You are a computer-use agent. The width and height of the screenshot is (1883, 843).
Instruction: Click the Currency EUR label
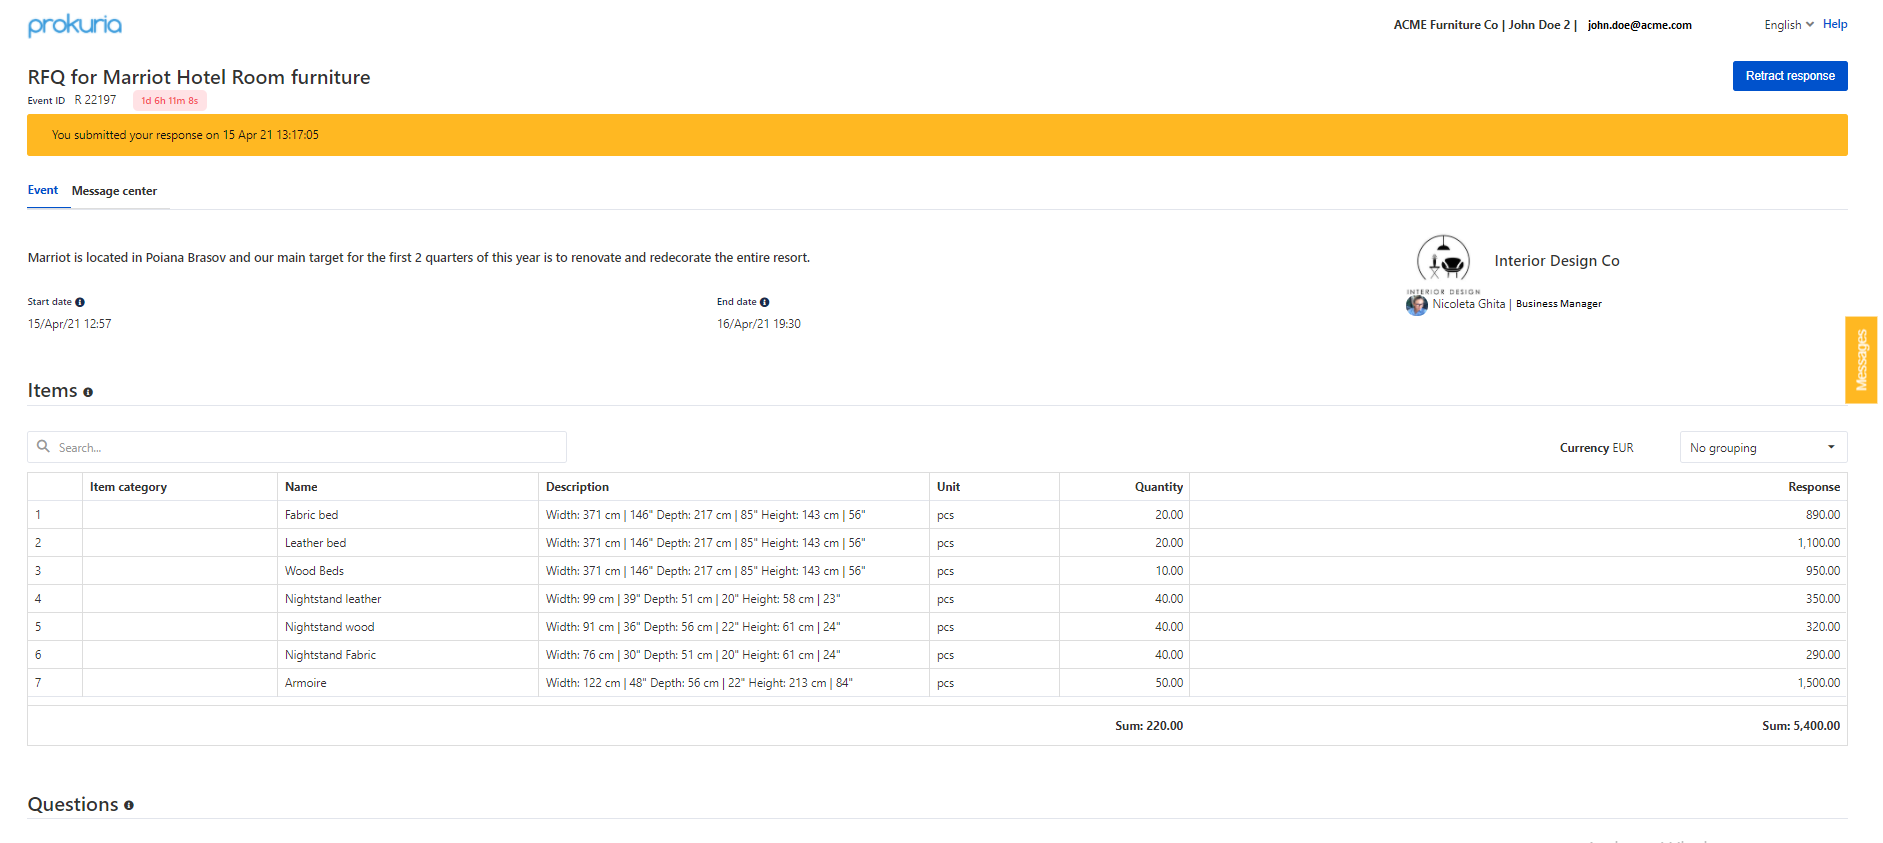point(1596,448)
